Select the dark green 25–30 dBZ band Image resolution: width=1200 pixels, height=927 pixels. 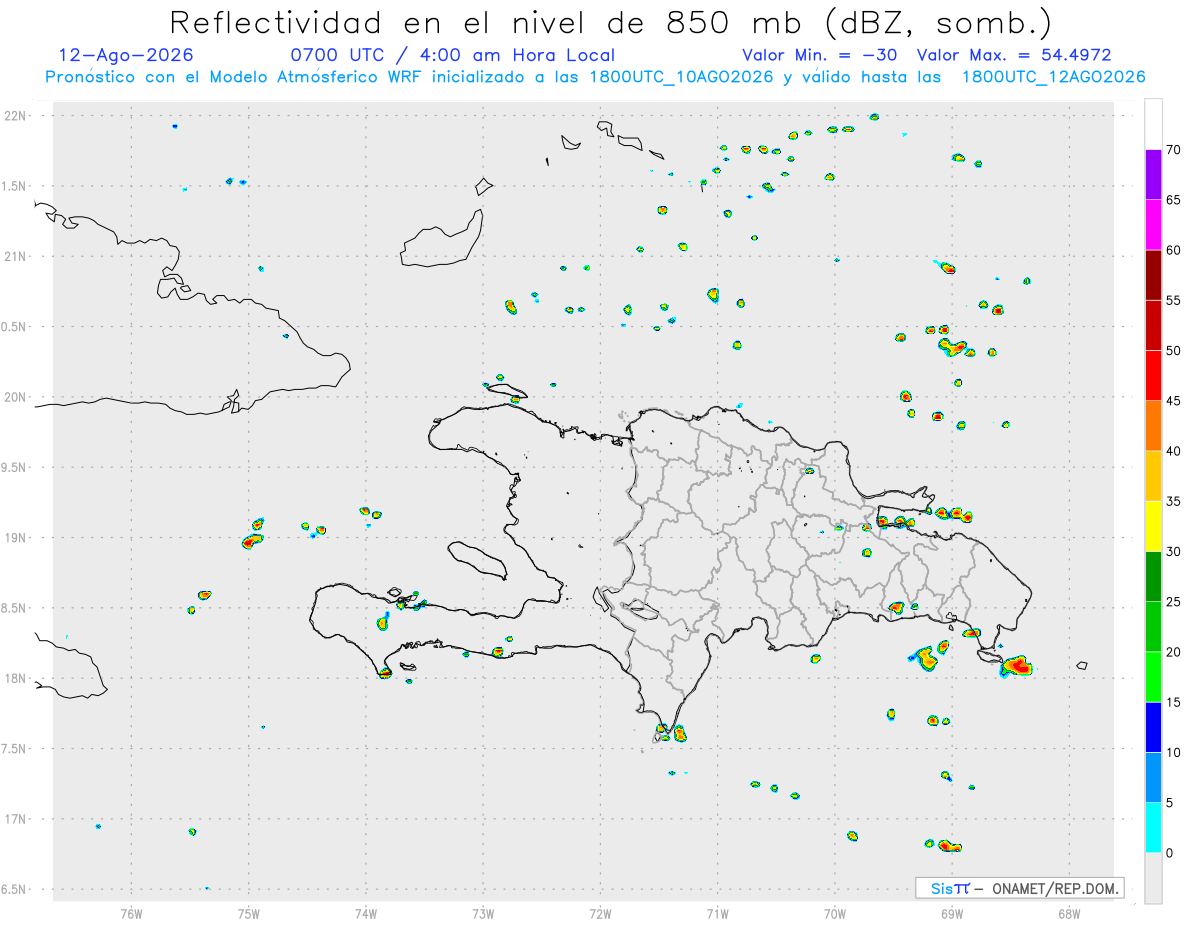1153,576
